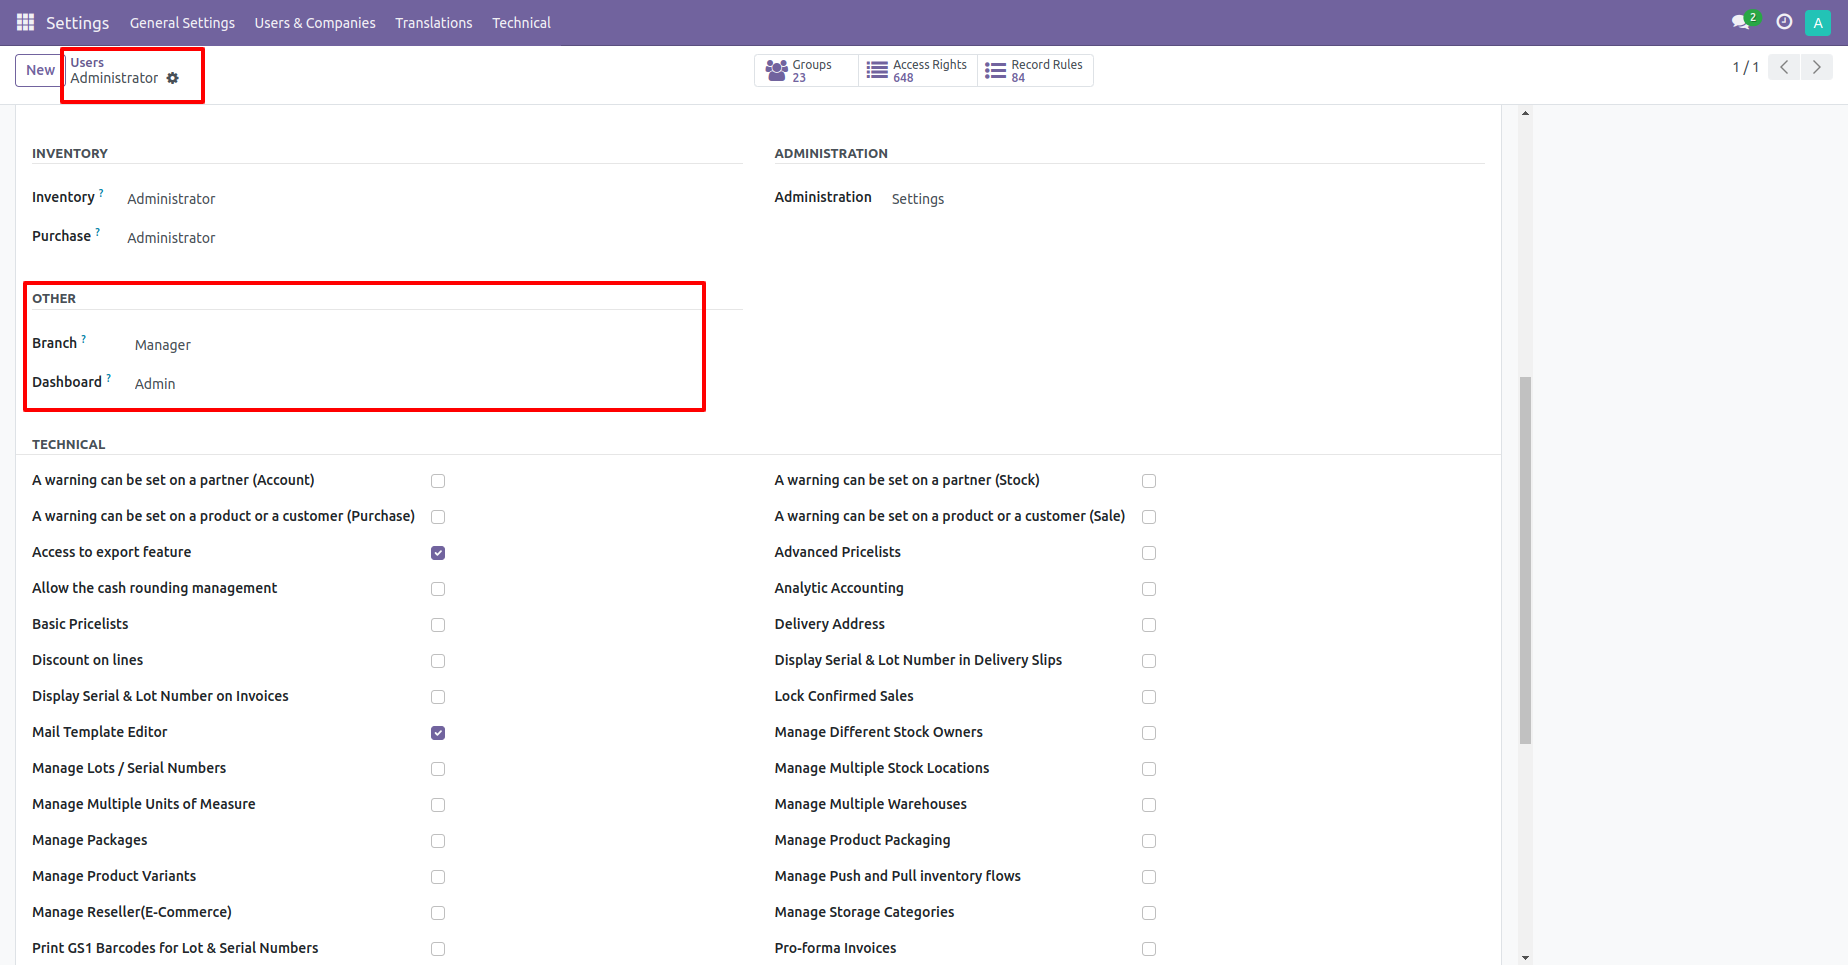
Task: Click the New button
Action: point(40,70)
